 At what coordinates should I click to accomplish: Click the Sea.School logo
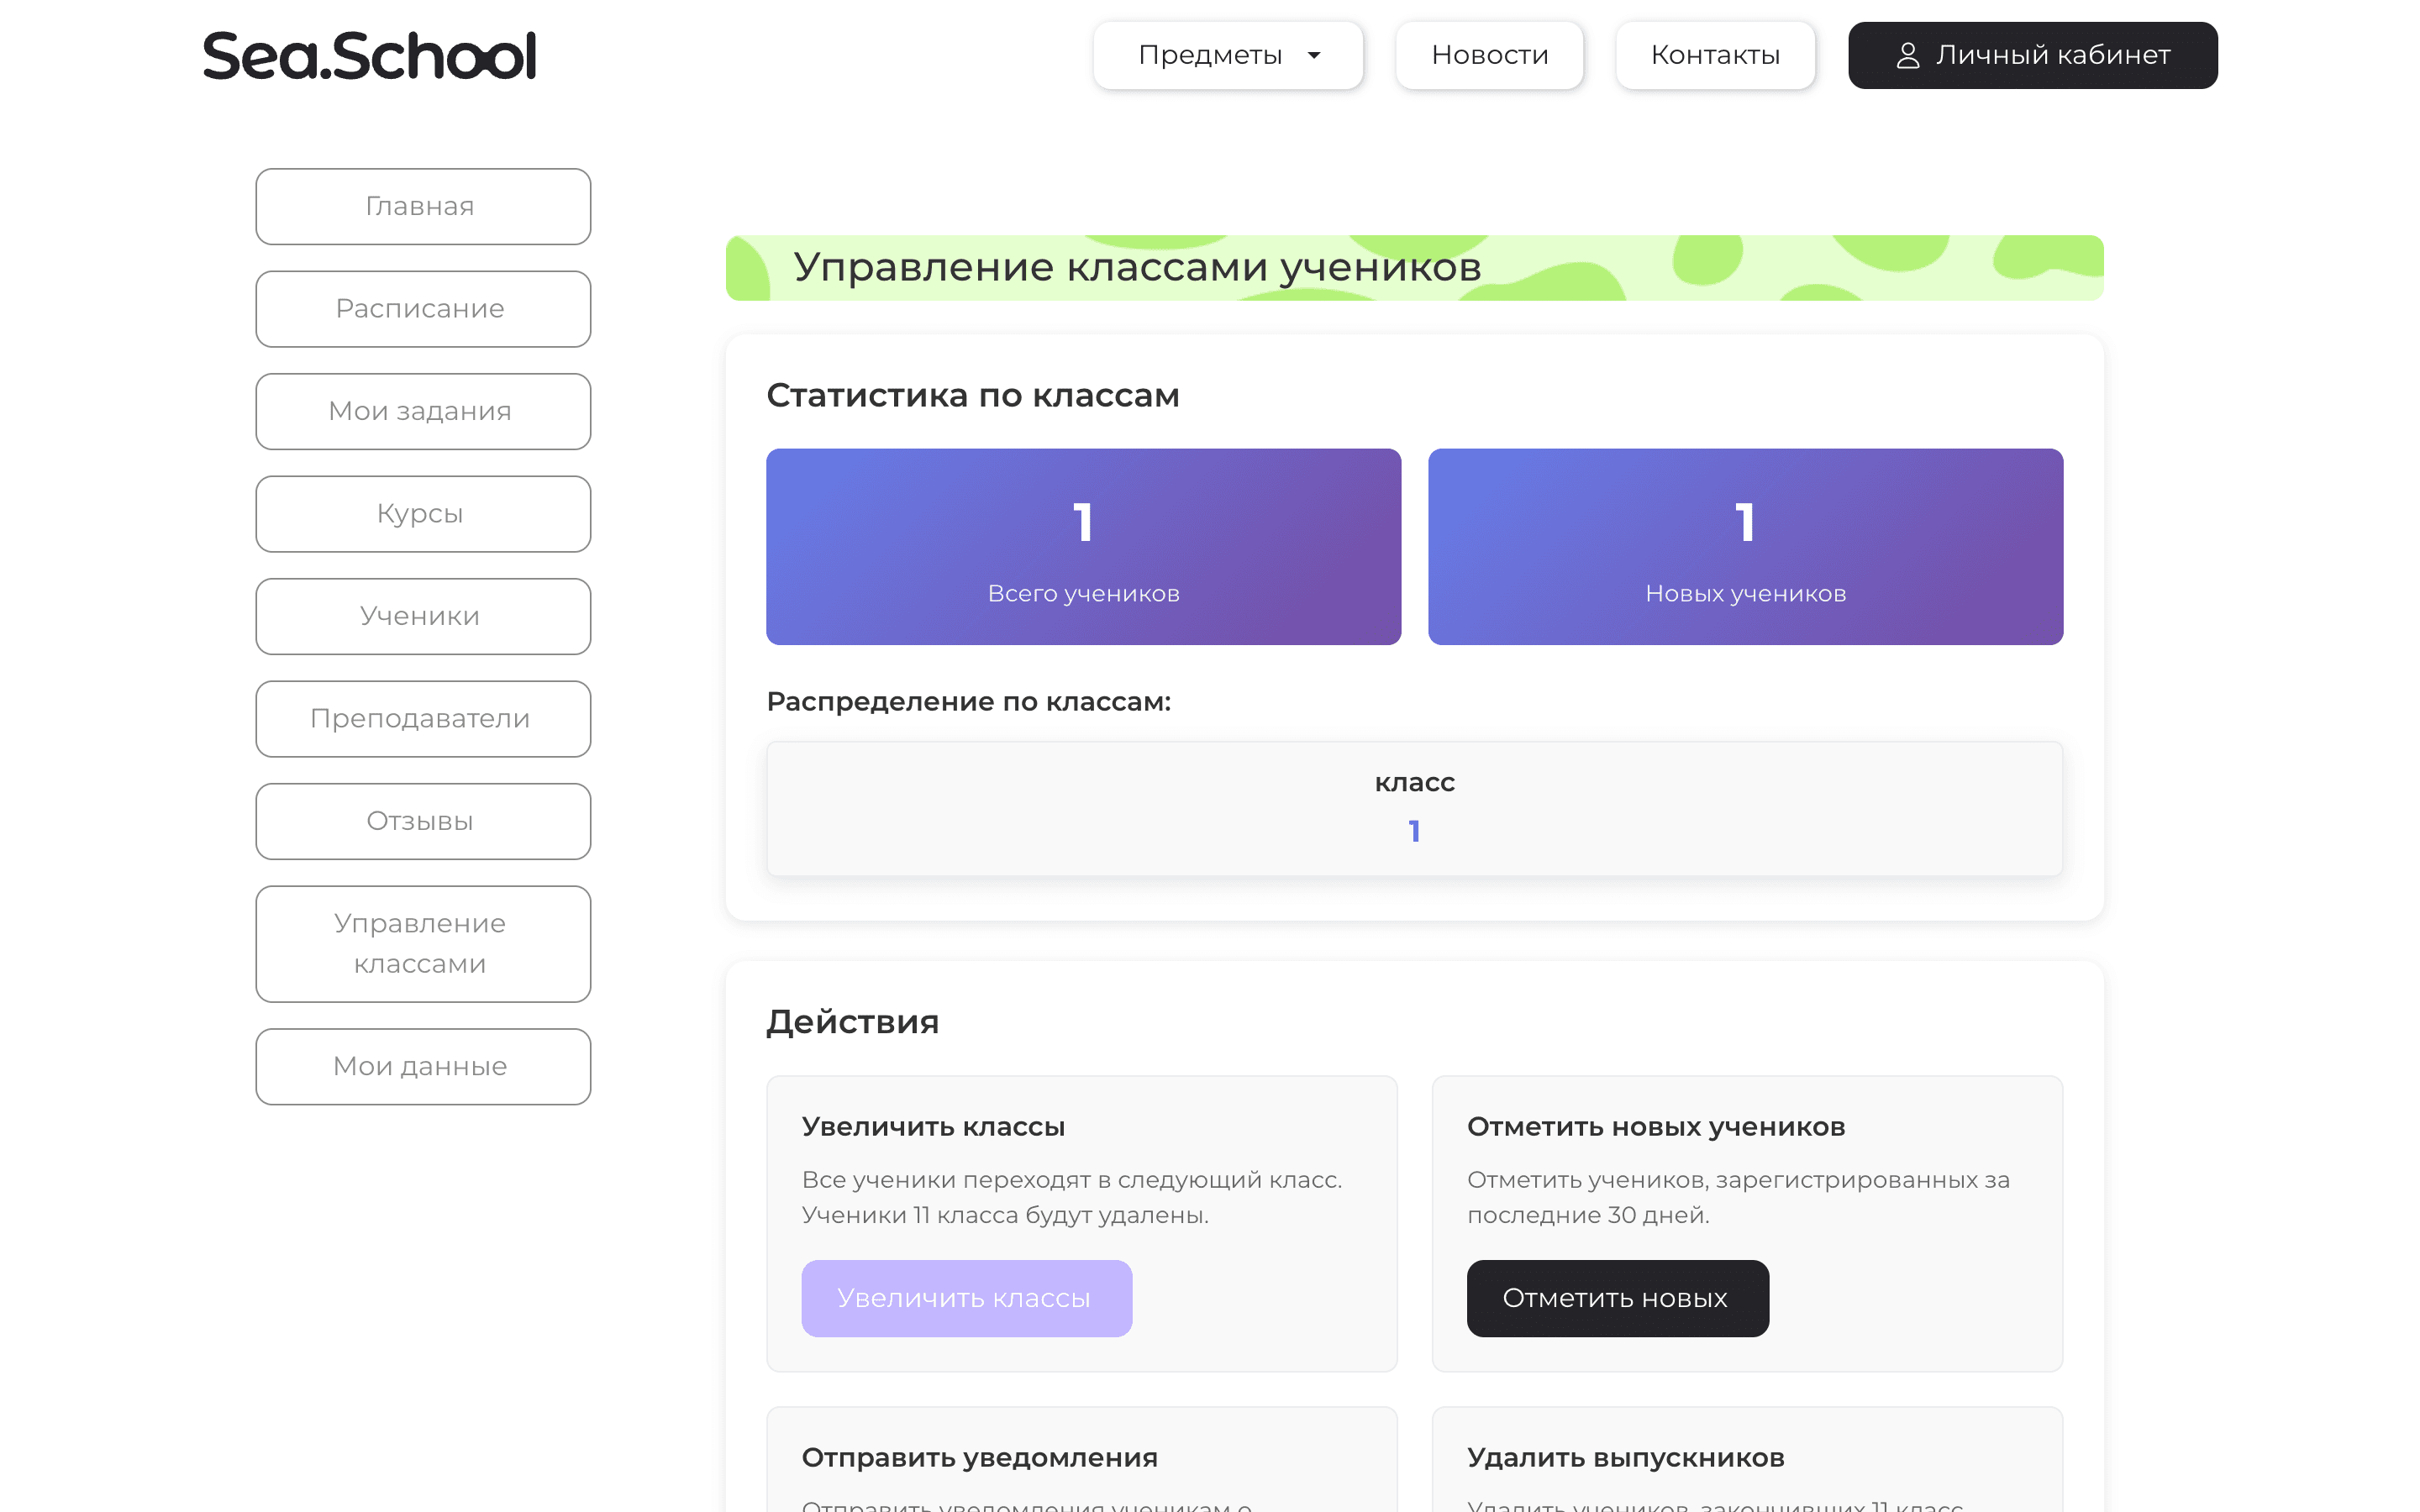click(369, 55)
